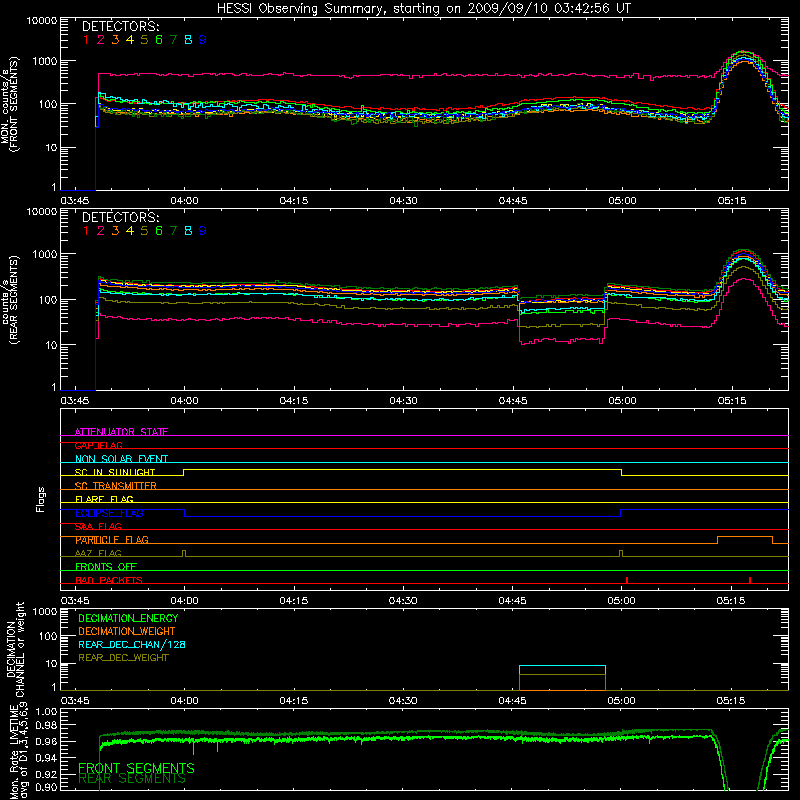
Task: Select the AAZ_FLAG label
Action: (98, 553)
